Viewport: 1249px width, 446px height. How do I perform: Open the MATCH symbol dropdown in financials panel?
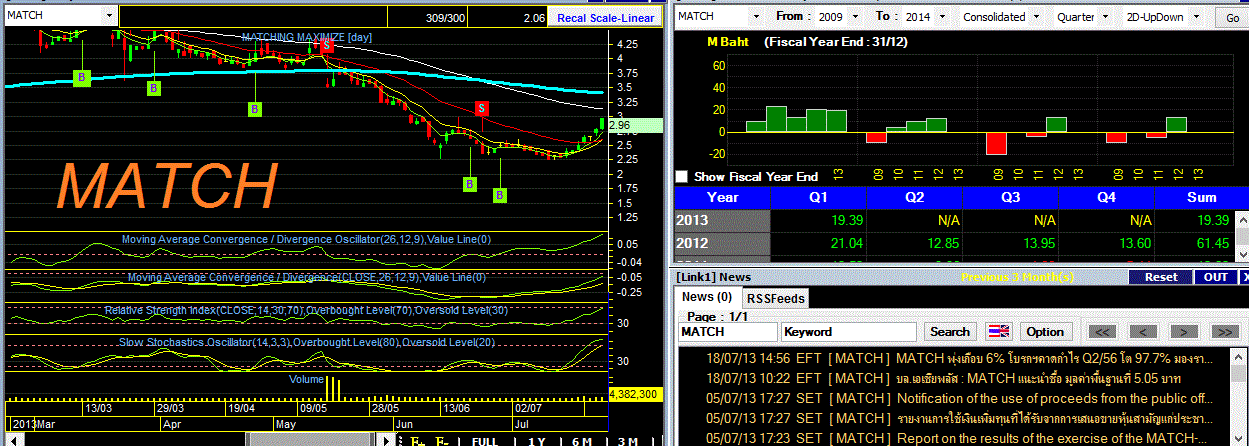[758, 17]
